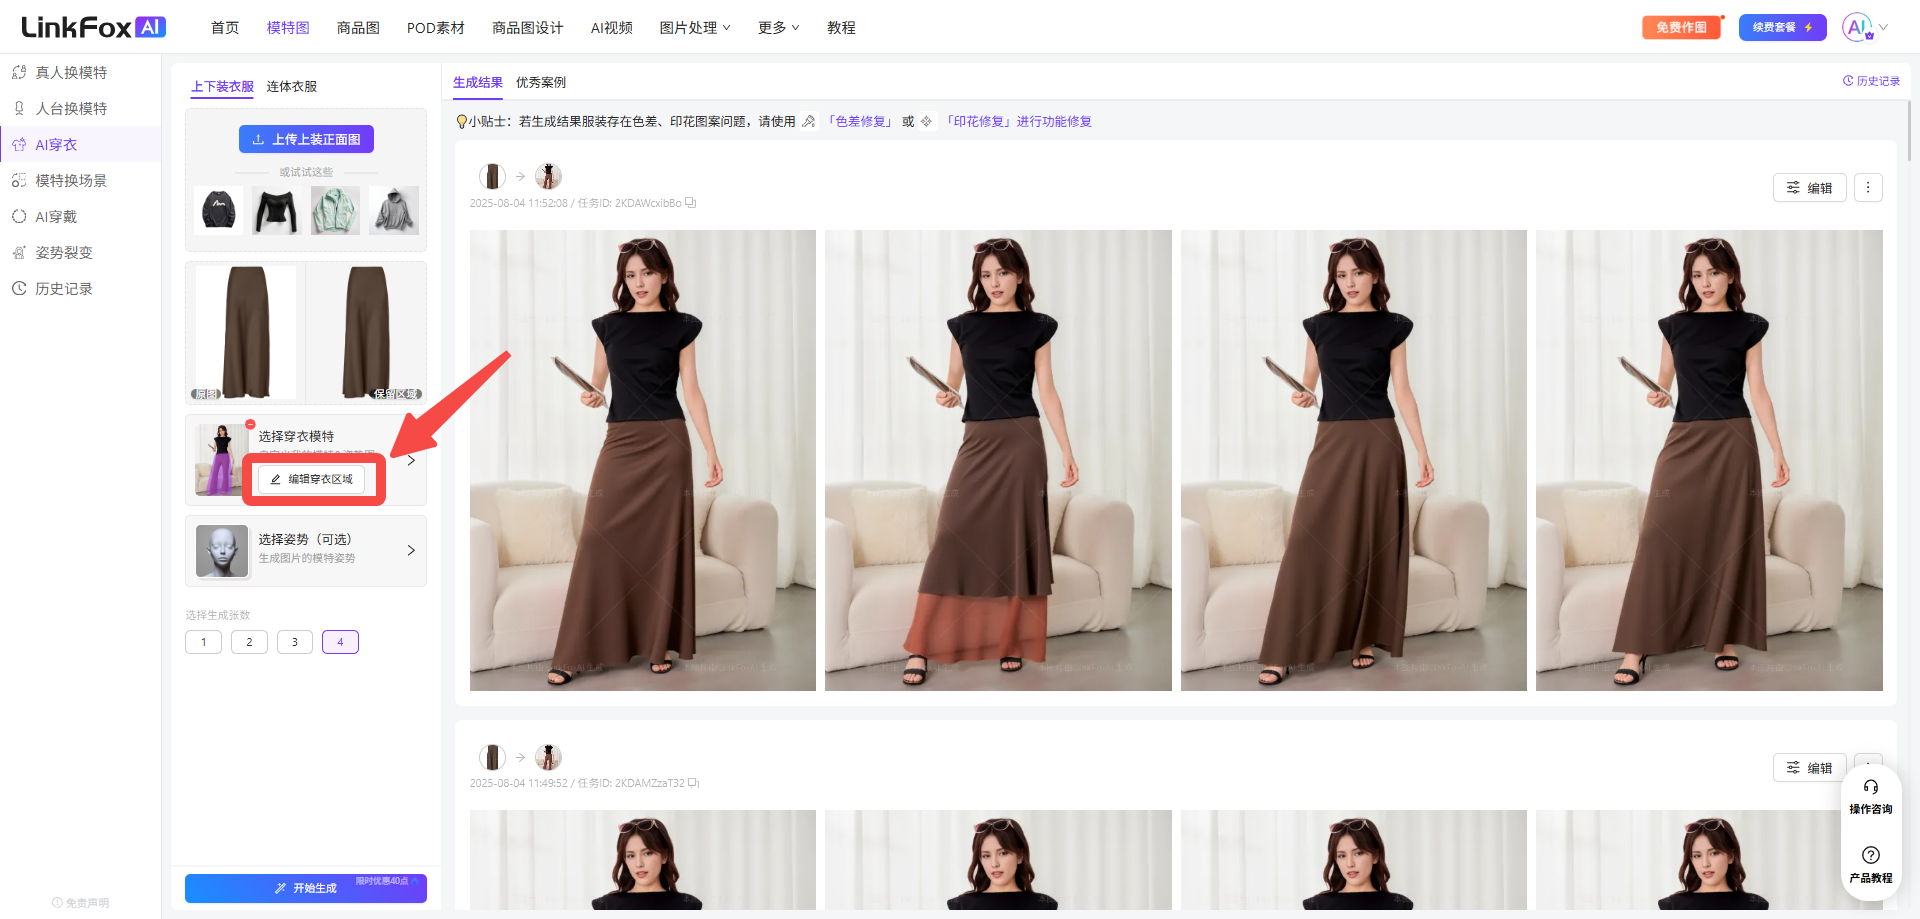
Task: Open result image with orange skirt hem
Action: (x=998, y=461)
